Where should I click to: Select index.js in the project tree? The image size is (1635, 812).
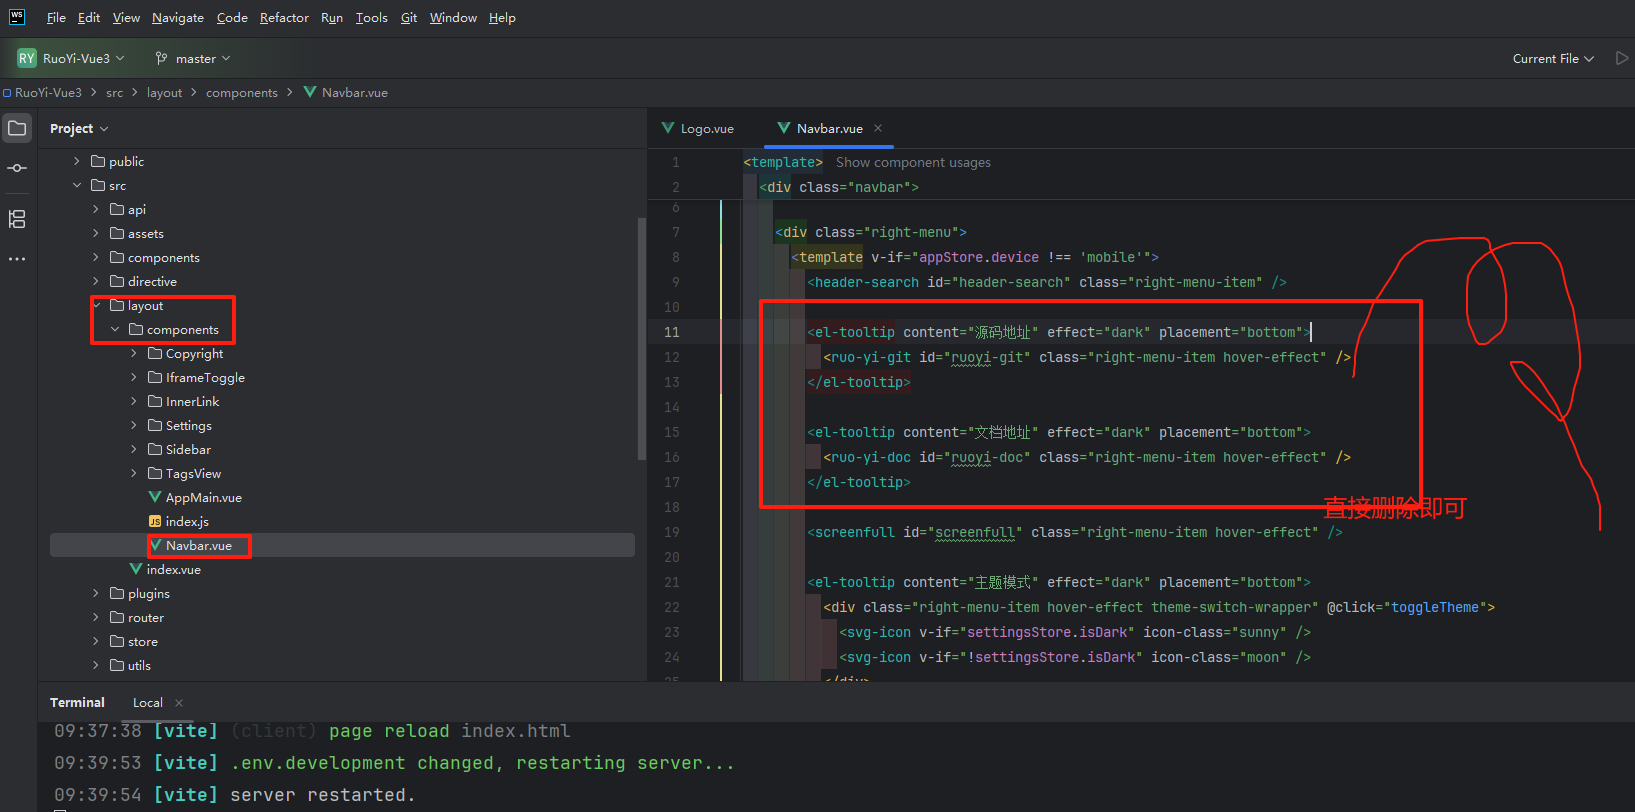[x=342, y=521]
